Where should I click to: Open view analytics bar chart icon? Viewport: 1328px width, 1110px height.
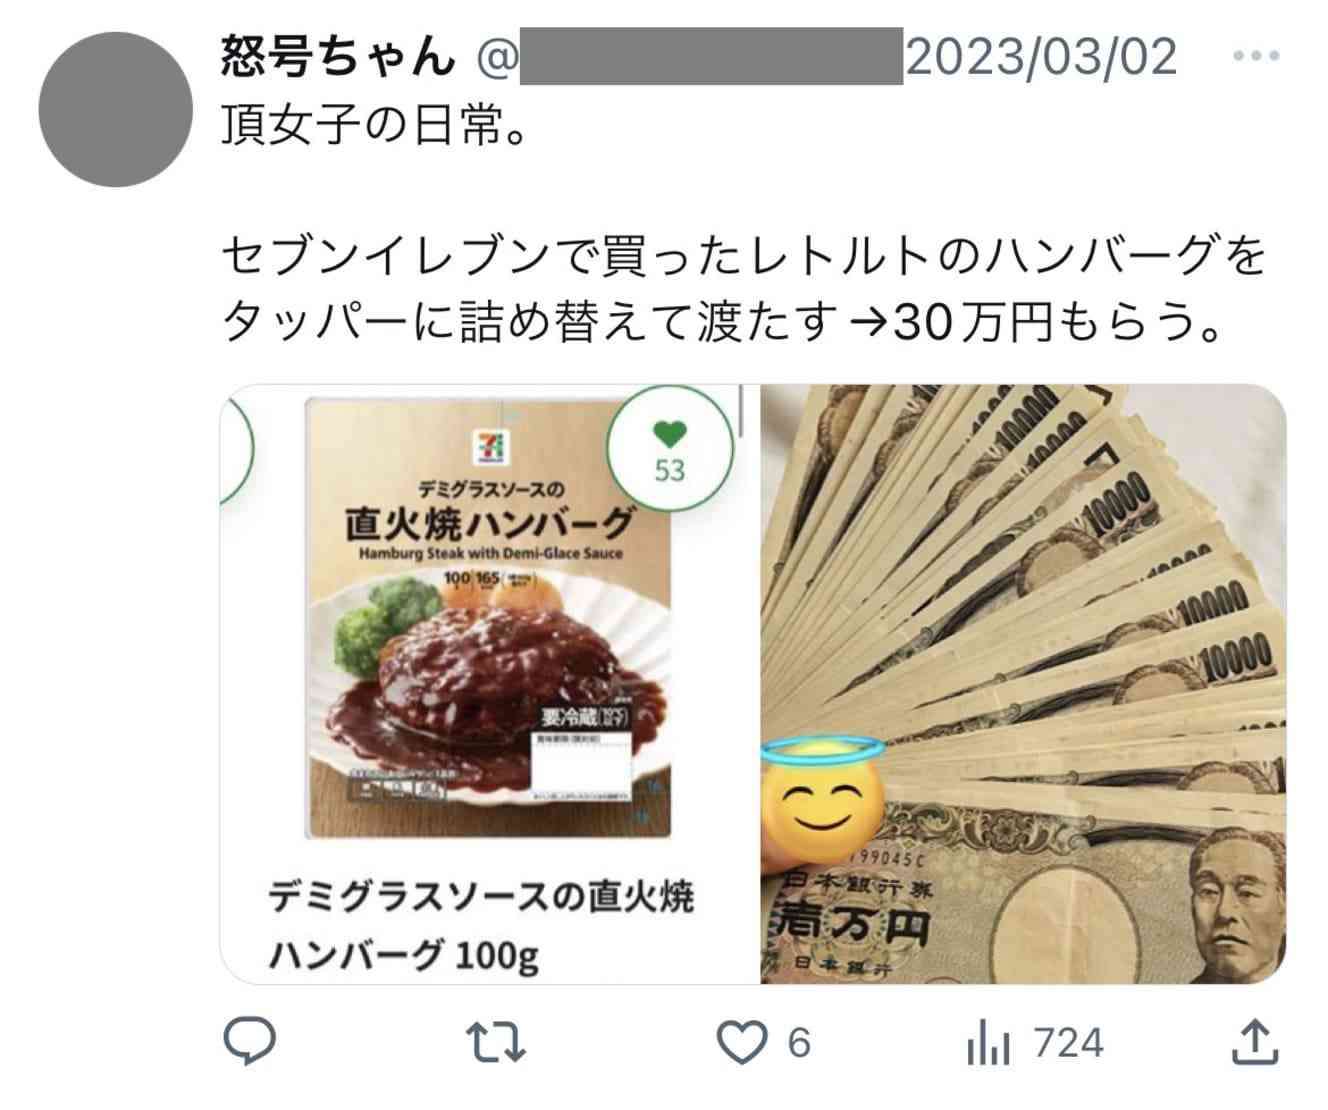(989, 1044)
